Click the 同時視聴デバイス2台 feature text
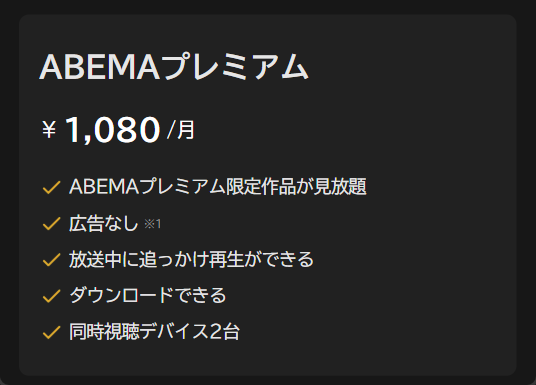This screenshot has height=385, width=536. (154, 332)
